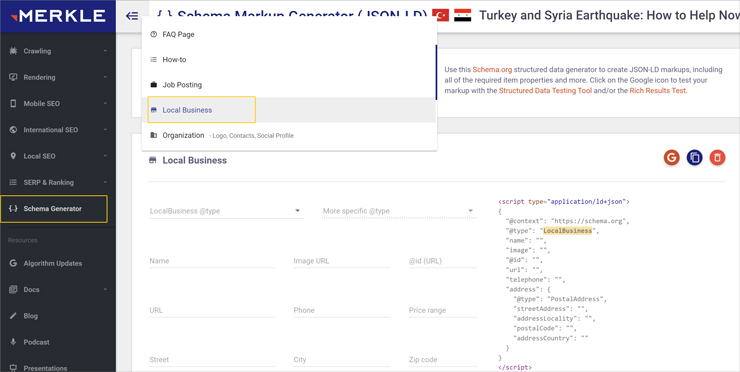This screenshot has height=372, width=740.
Task: Expand the Docs menu chevron
Action: [x=105, y=289]
